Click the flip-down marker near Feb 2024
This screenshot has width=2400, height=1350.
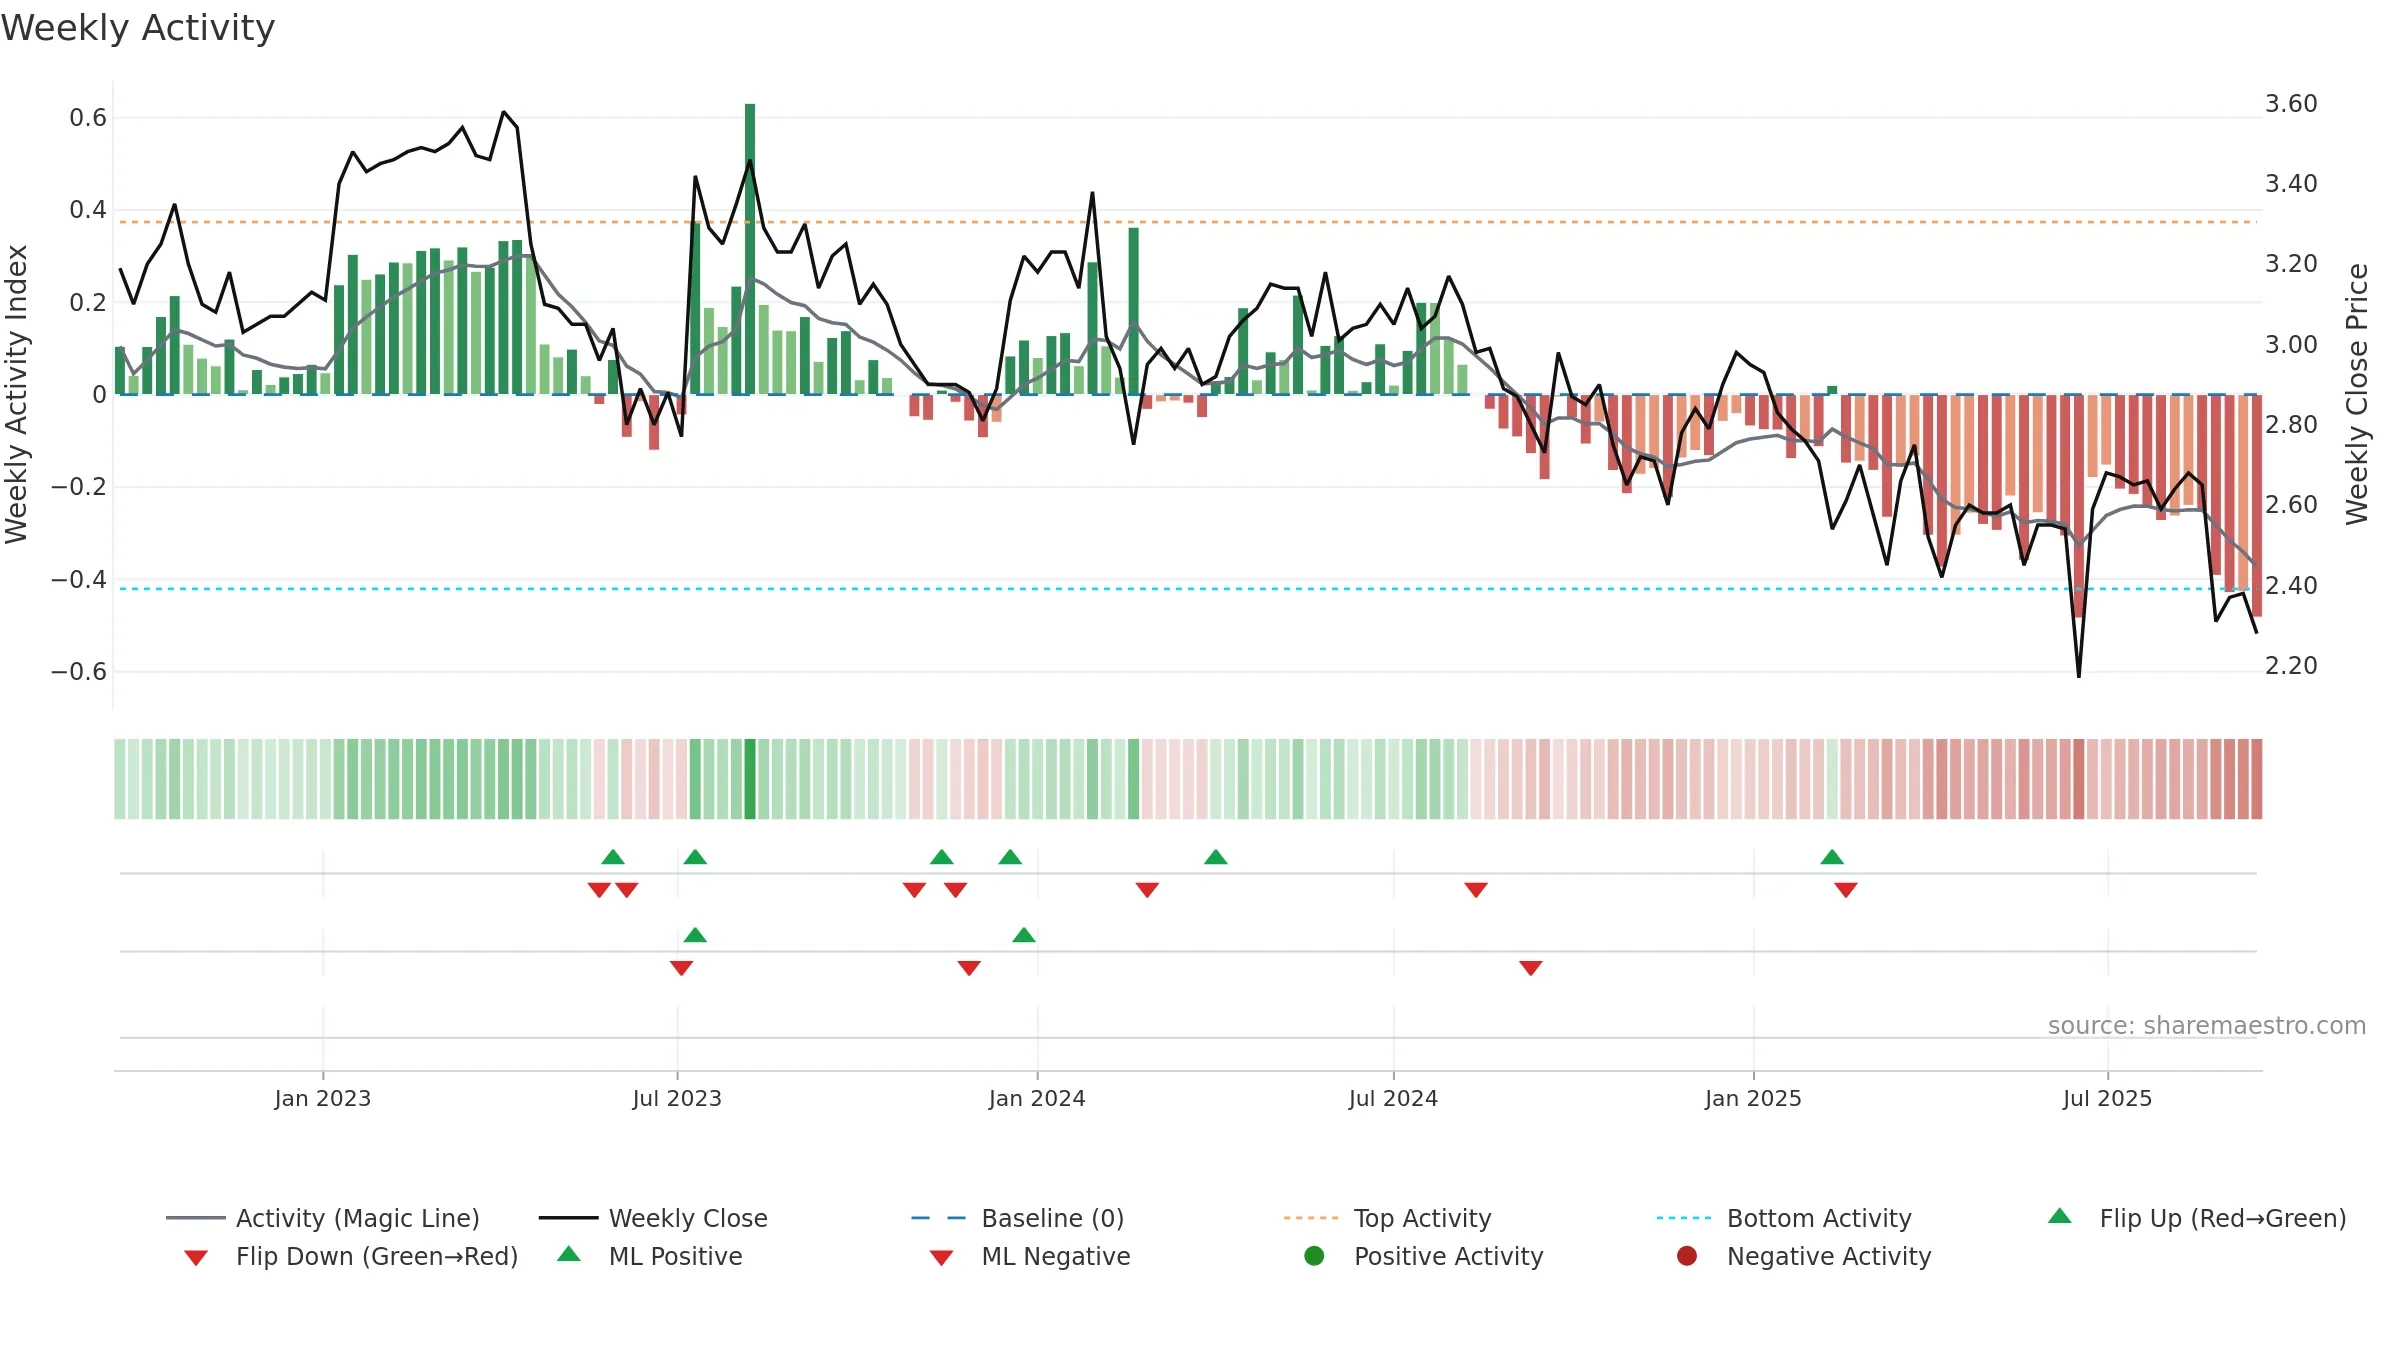1147,890
